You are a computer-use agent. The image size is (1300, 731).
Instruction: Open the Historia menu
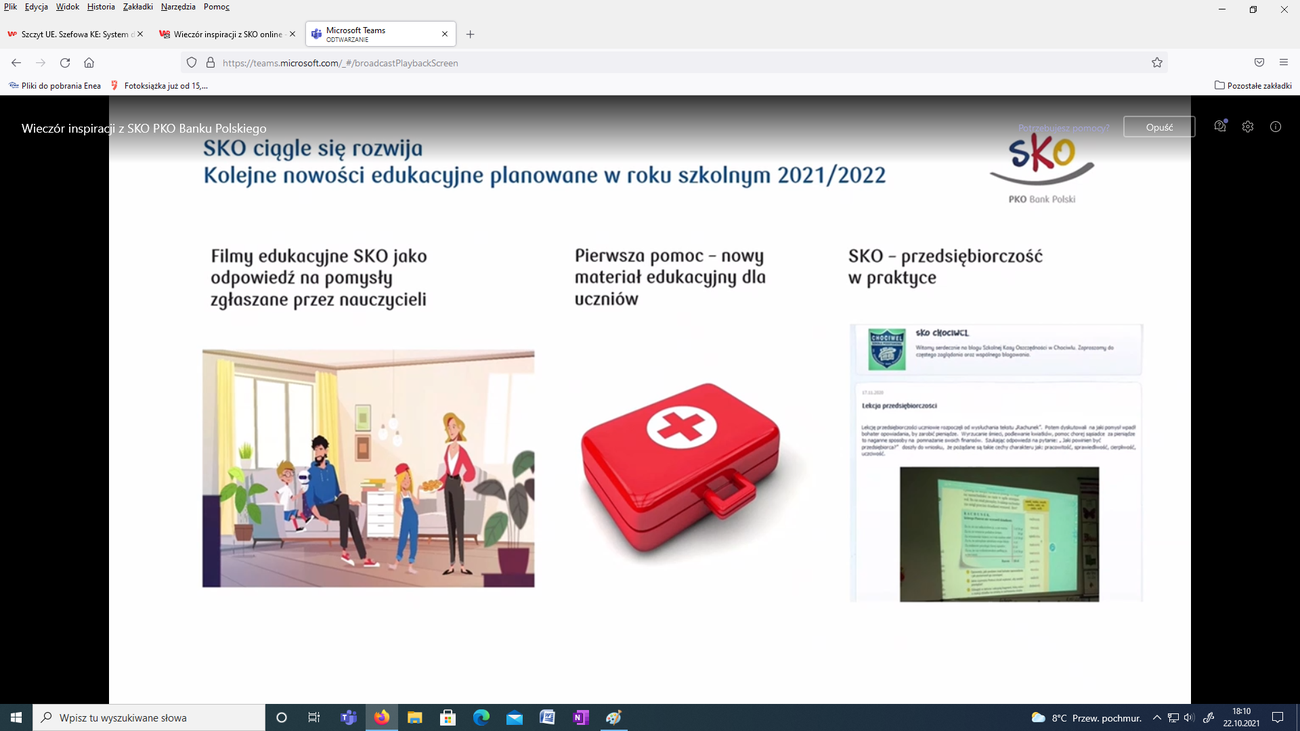click(x=101, y=7)
